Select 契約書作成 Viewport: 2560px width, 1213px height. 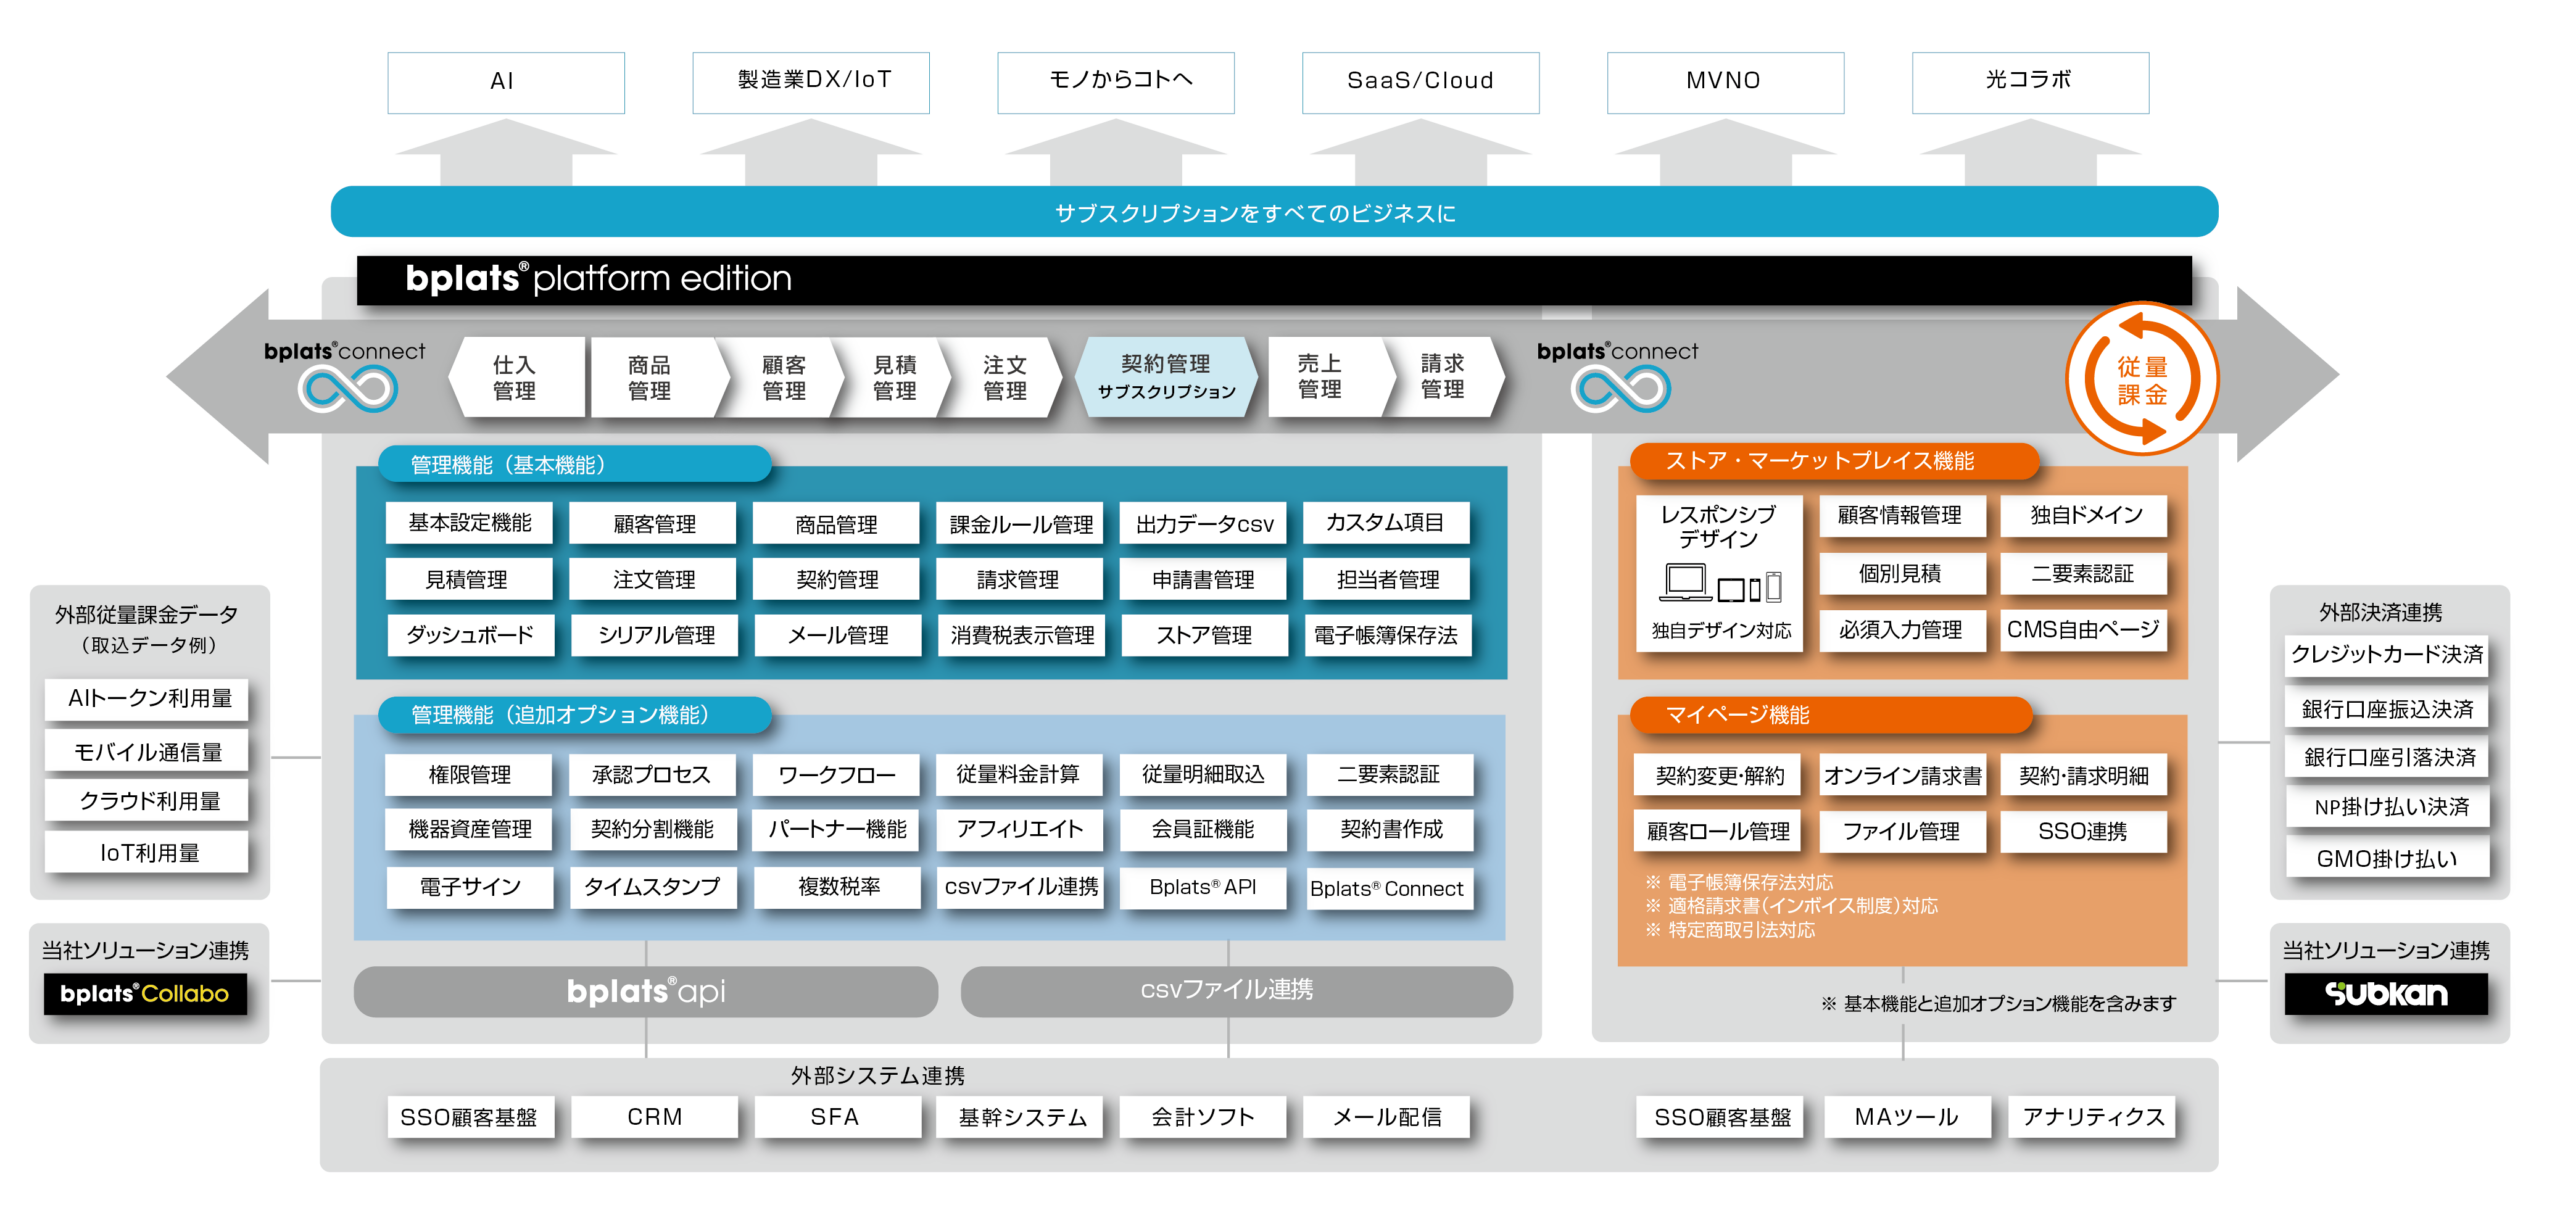pyautogui.click(x=1390, y=829)
